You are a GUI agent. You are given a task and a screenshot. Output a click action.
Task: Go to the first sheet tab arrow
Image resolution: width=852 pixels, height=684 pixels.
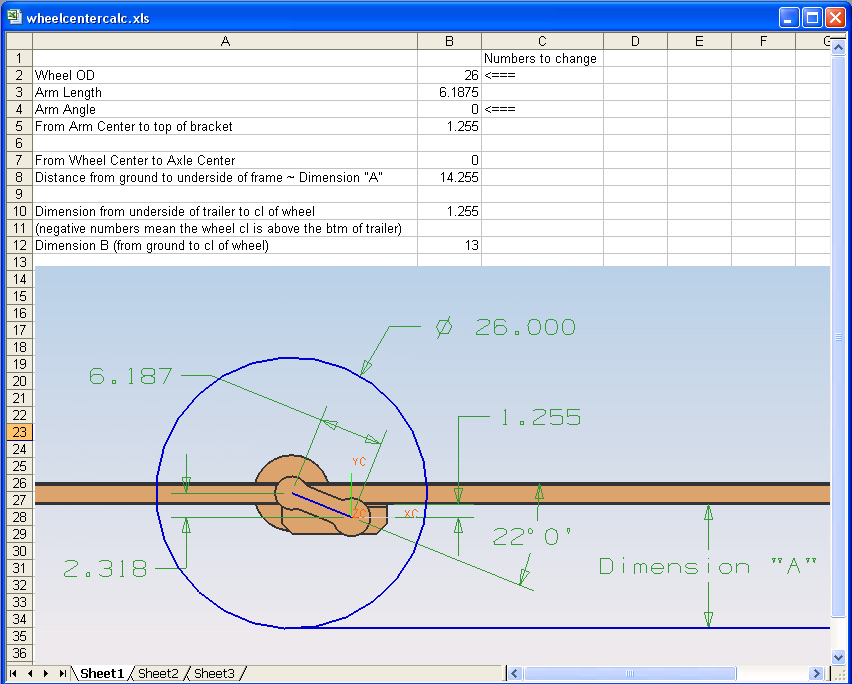pyautogui.click(x=13, y=674)
